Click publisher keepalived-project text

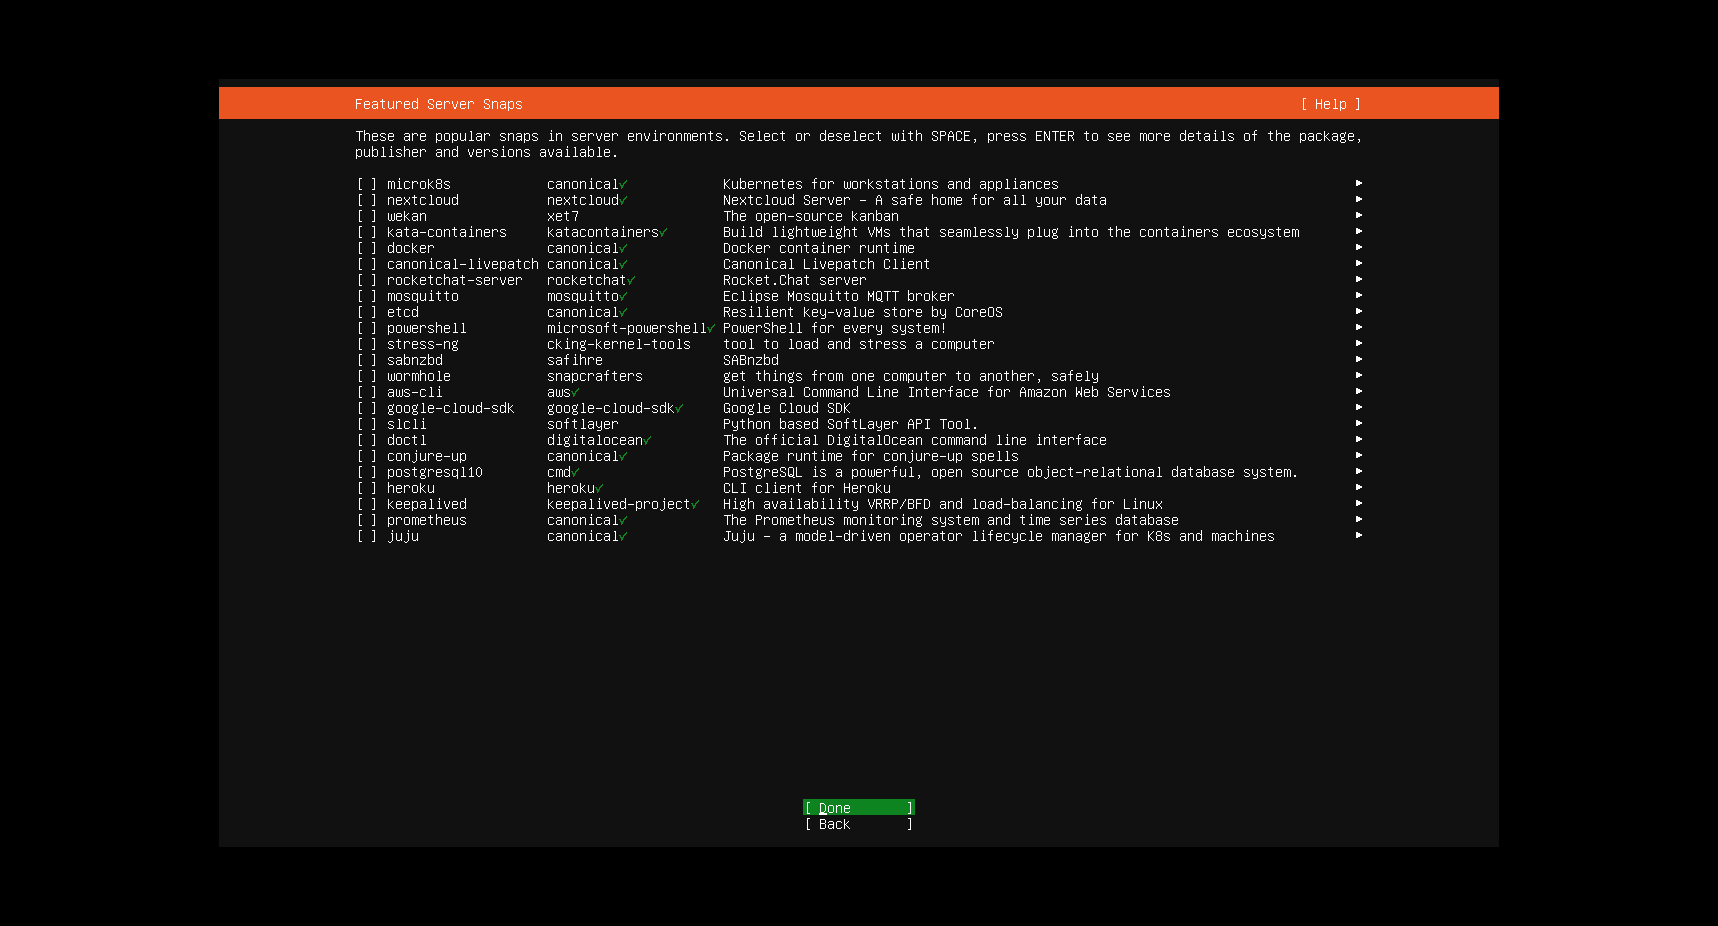point(619,504)
